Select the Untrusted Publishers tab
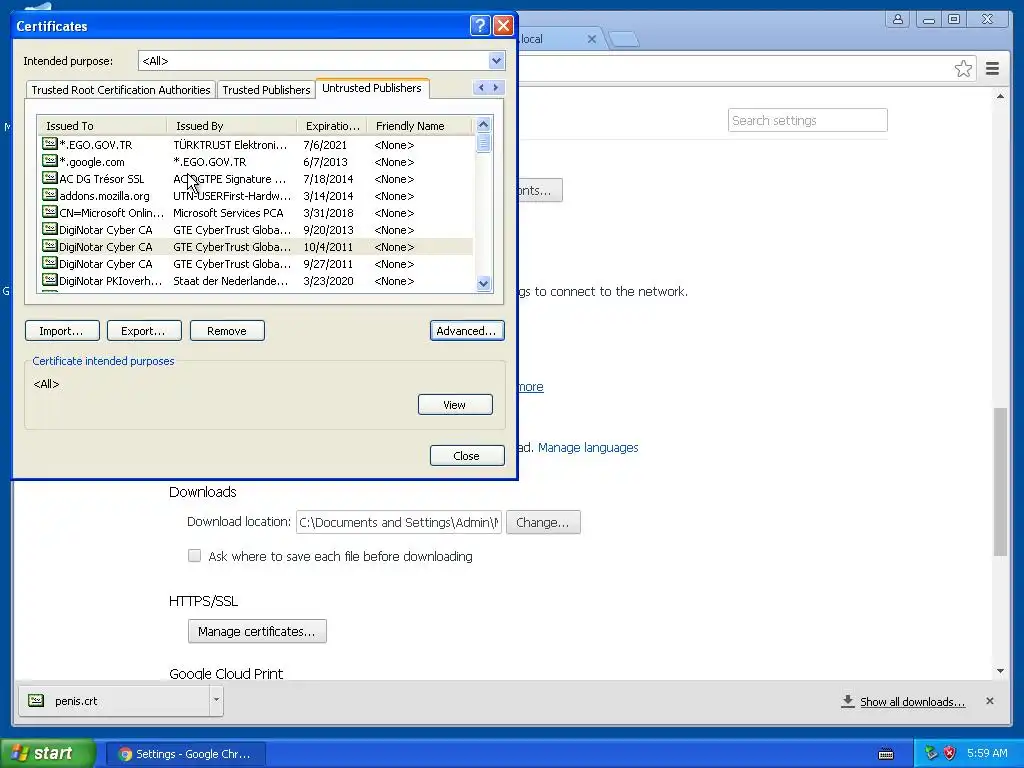This screenshot has height=768, width=1024. [372, 88]
